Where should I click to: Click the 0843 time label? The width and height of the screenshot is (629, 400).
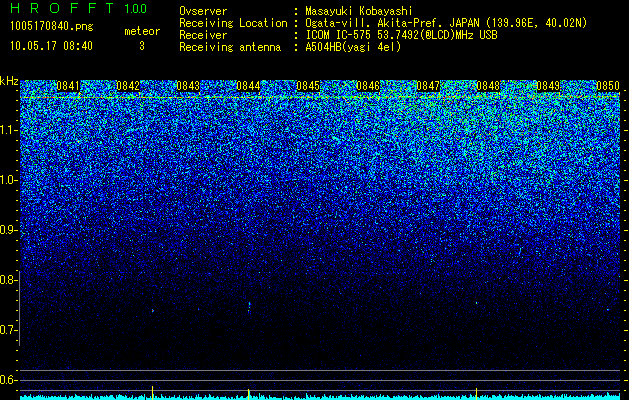[x=188, y=86]
